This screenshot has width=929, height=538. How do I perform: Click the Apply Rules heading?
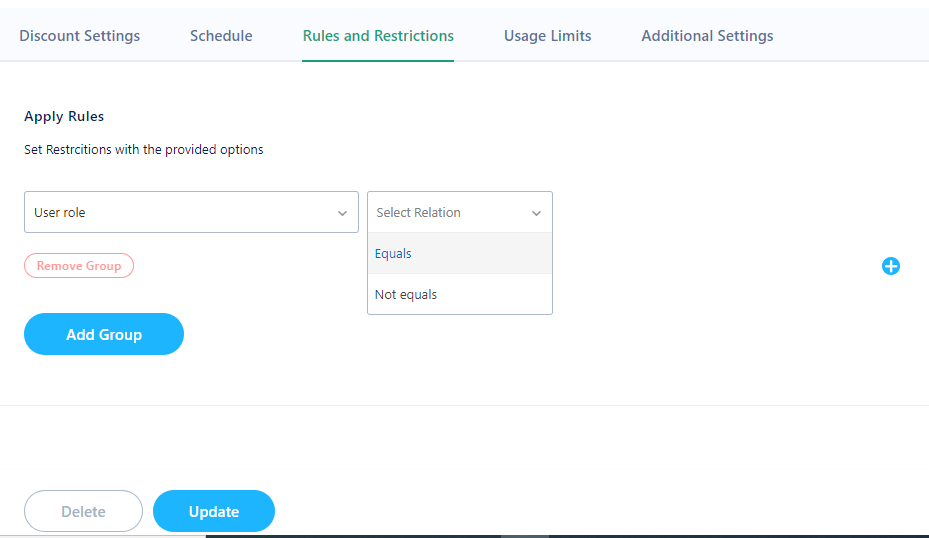[x=64, y=116]
